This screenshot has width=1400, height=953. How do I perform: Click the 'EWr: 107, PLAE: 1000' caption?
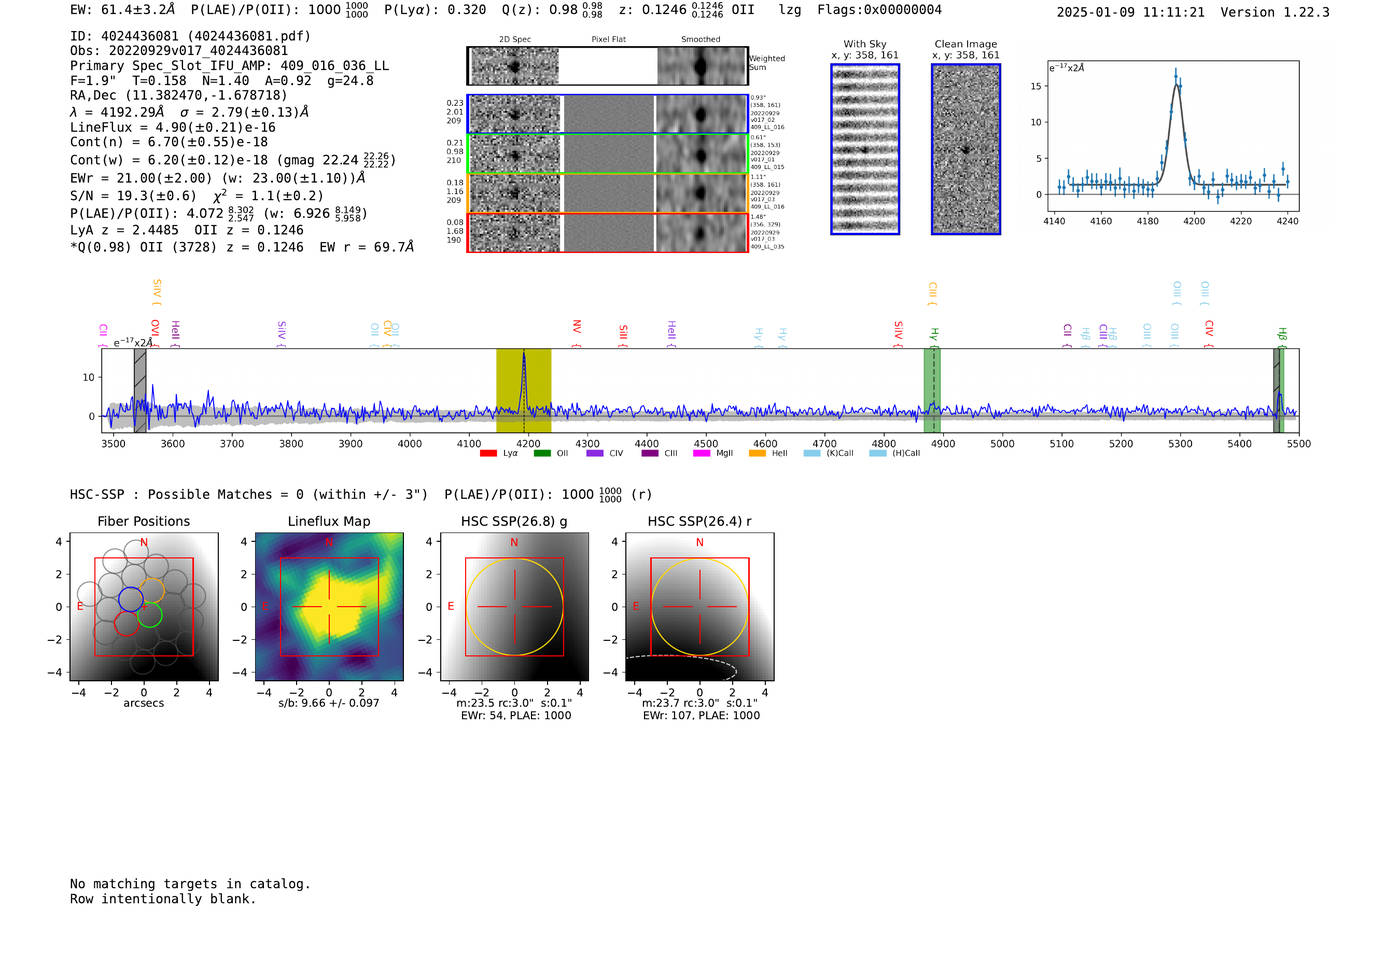pyautogui.click(x=701, y=715)
